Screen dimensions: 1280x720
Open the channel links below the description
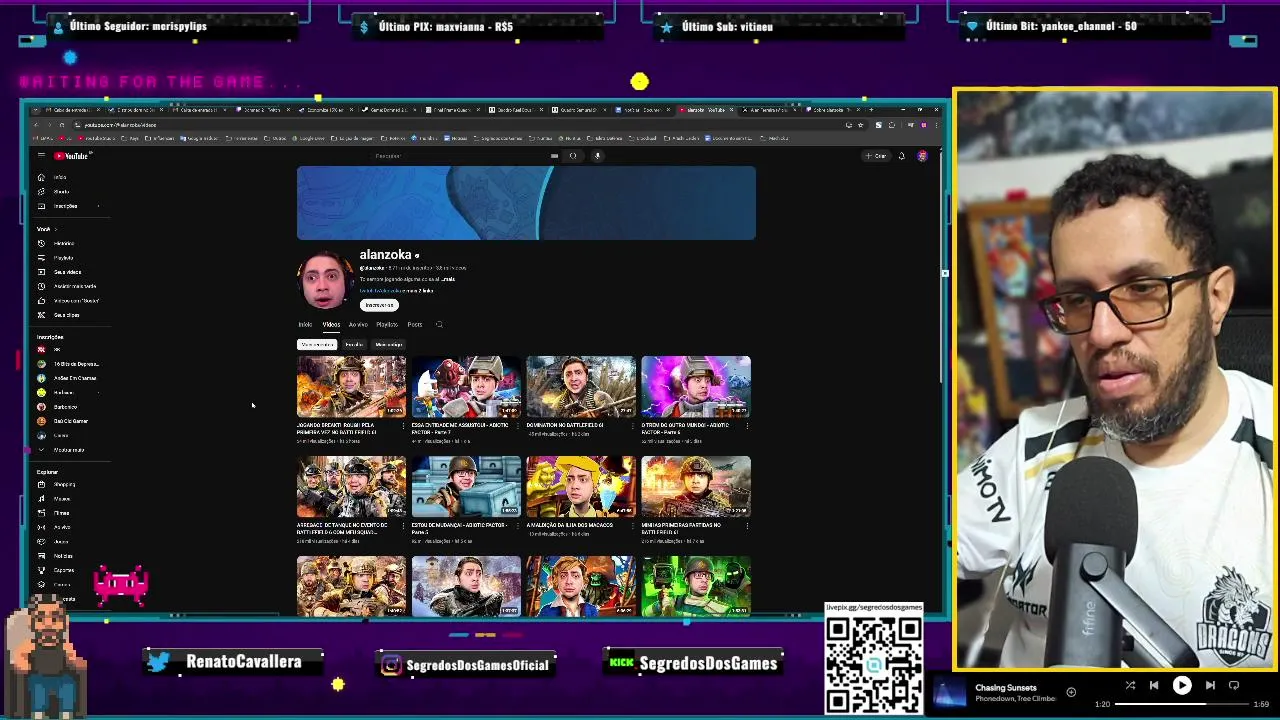point(396,291)
